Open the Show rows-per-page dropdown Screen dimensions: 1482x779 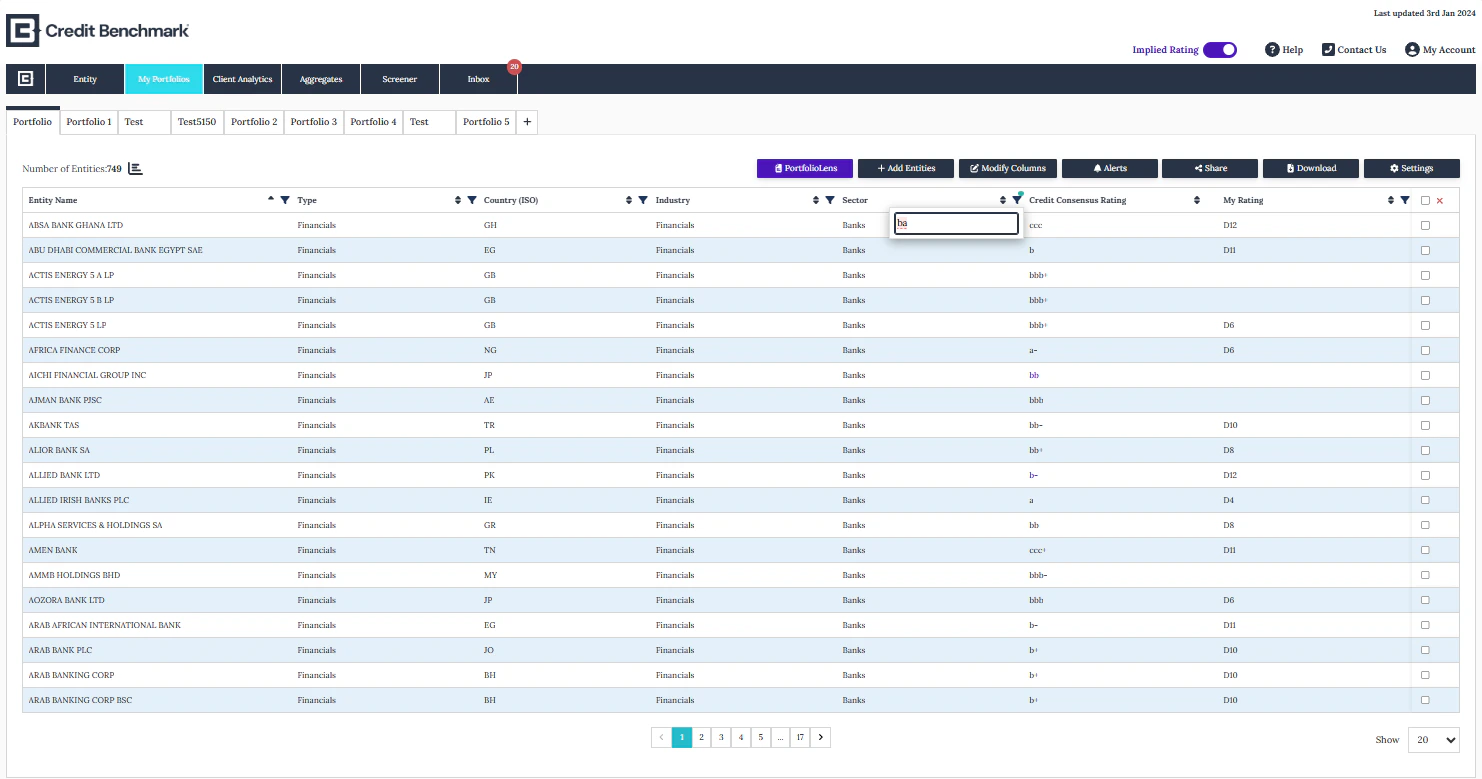click(1433, 740)
